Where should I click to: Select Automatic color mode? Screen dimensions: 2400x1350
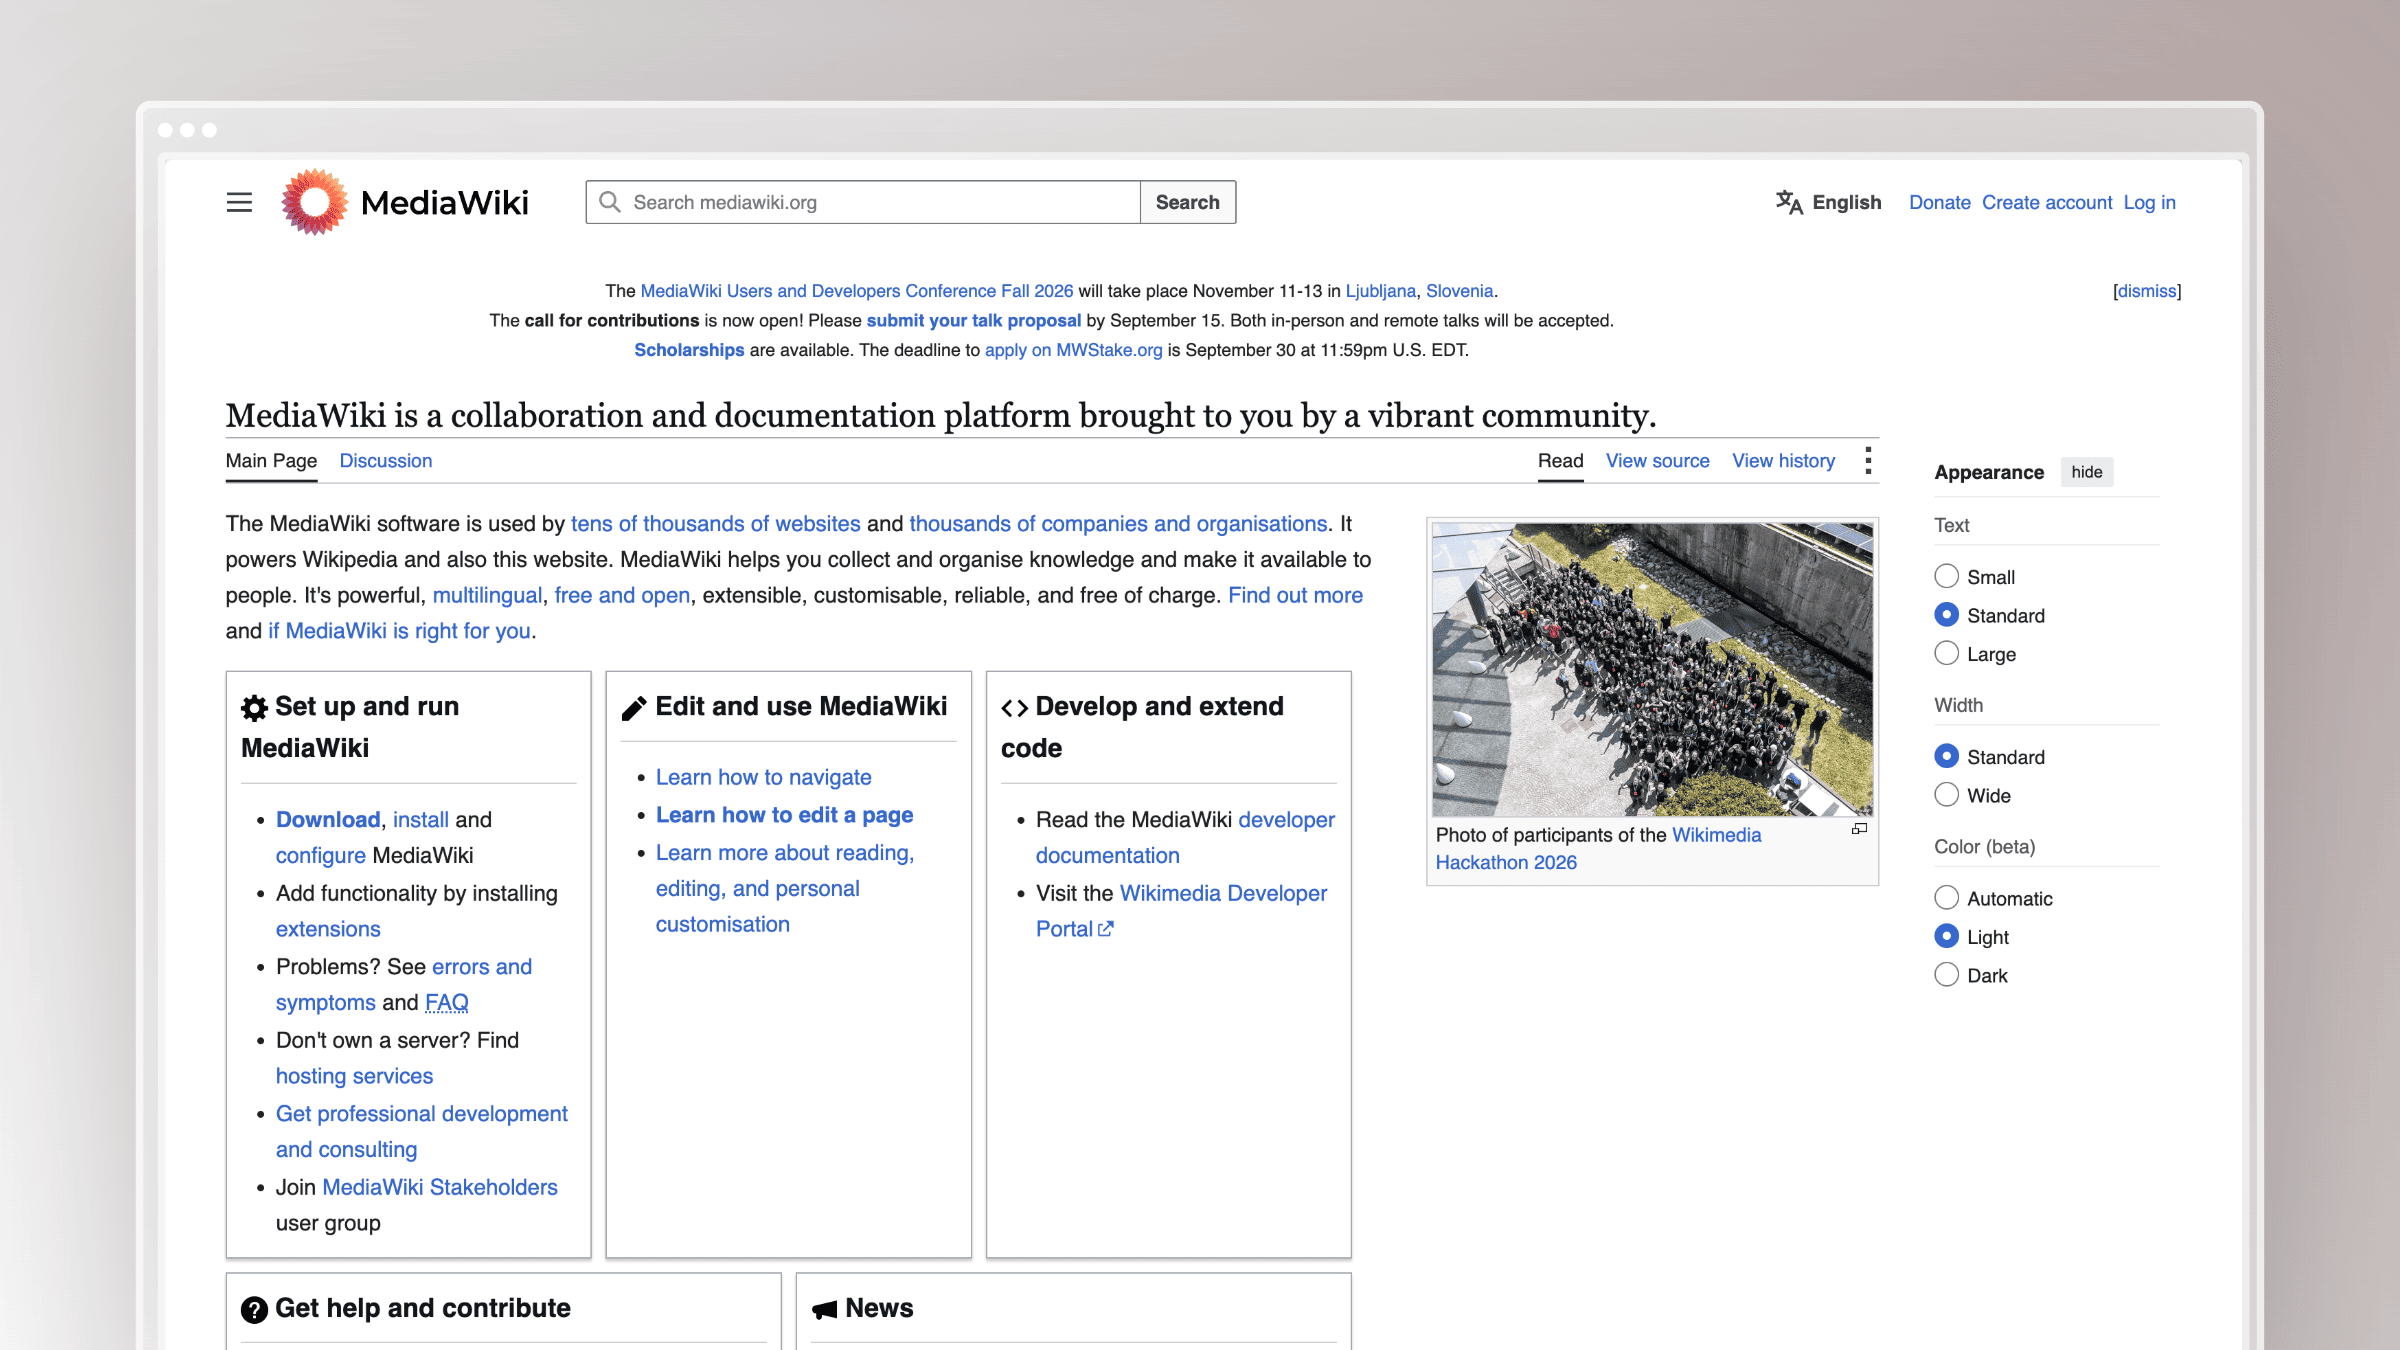click(1946, 898)
